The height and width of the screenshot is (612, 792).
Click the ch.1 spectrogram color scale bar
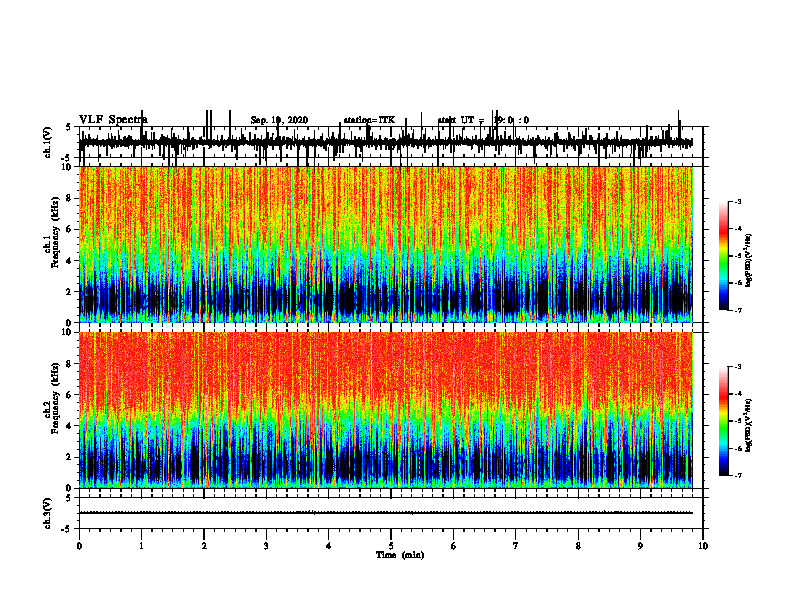click(x=723, y=256)
